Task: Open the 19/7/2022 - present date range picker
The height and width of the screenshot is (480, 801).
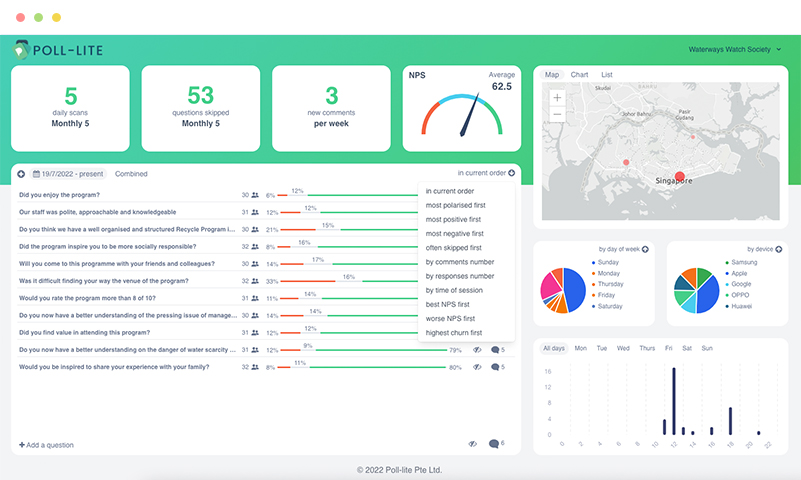Action: point(68,174)
